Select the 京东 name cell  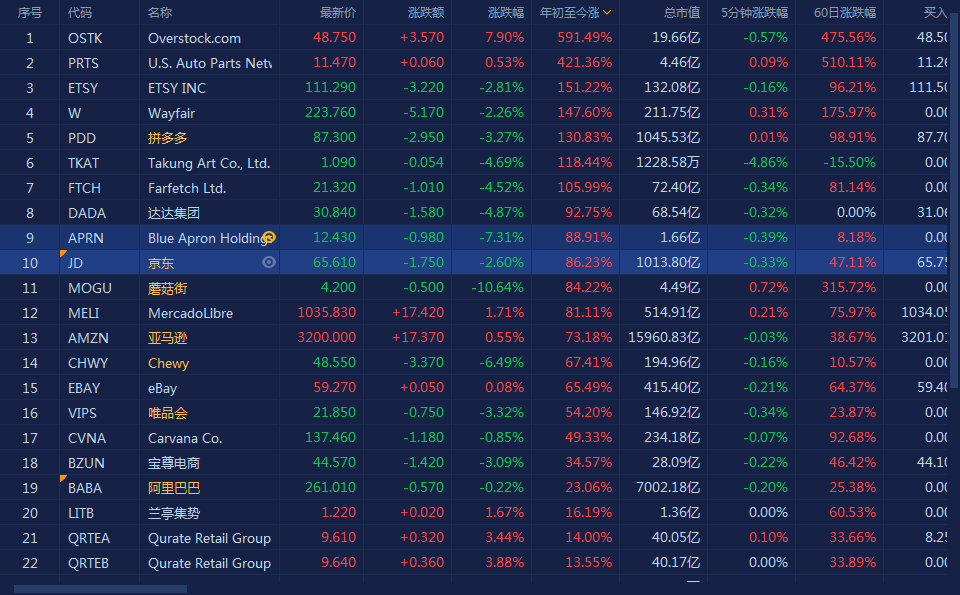coord(161,263)
